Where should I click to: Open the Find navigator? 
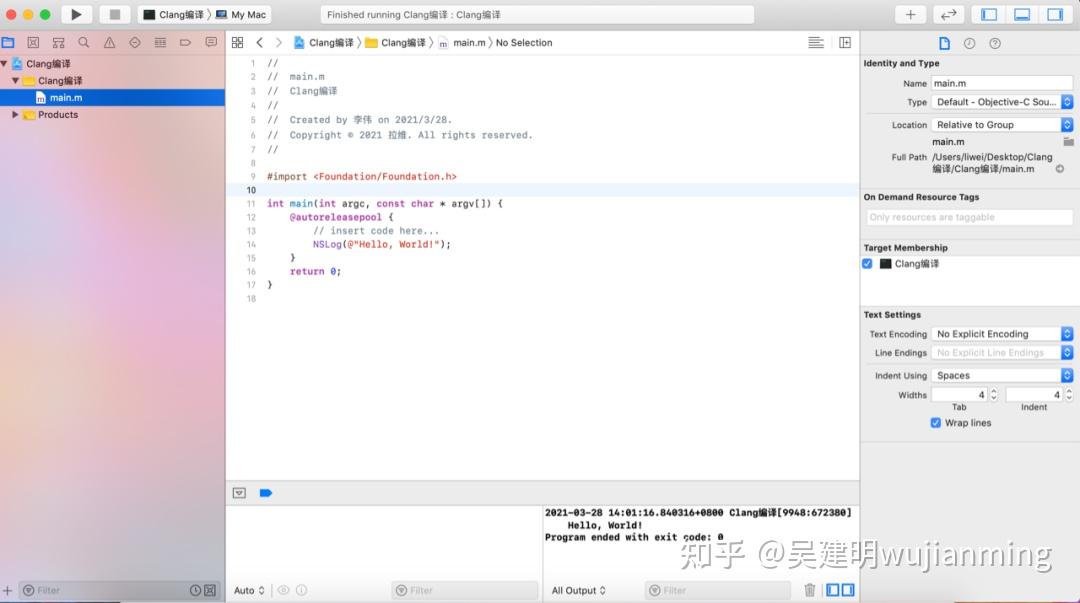point(84,43)
